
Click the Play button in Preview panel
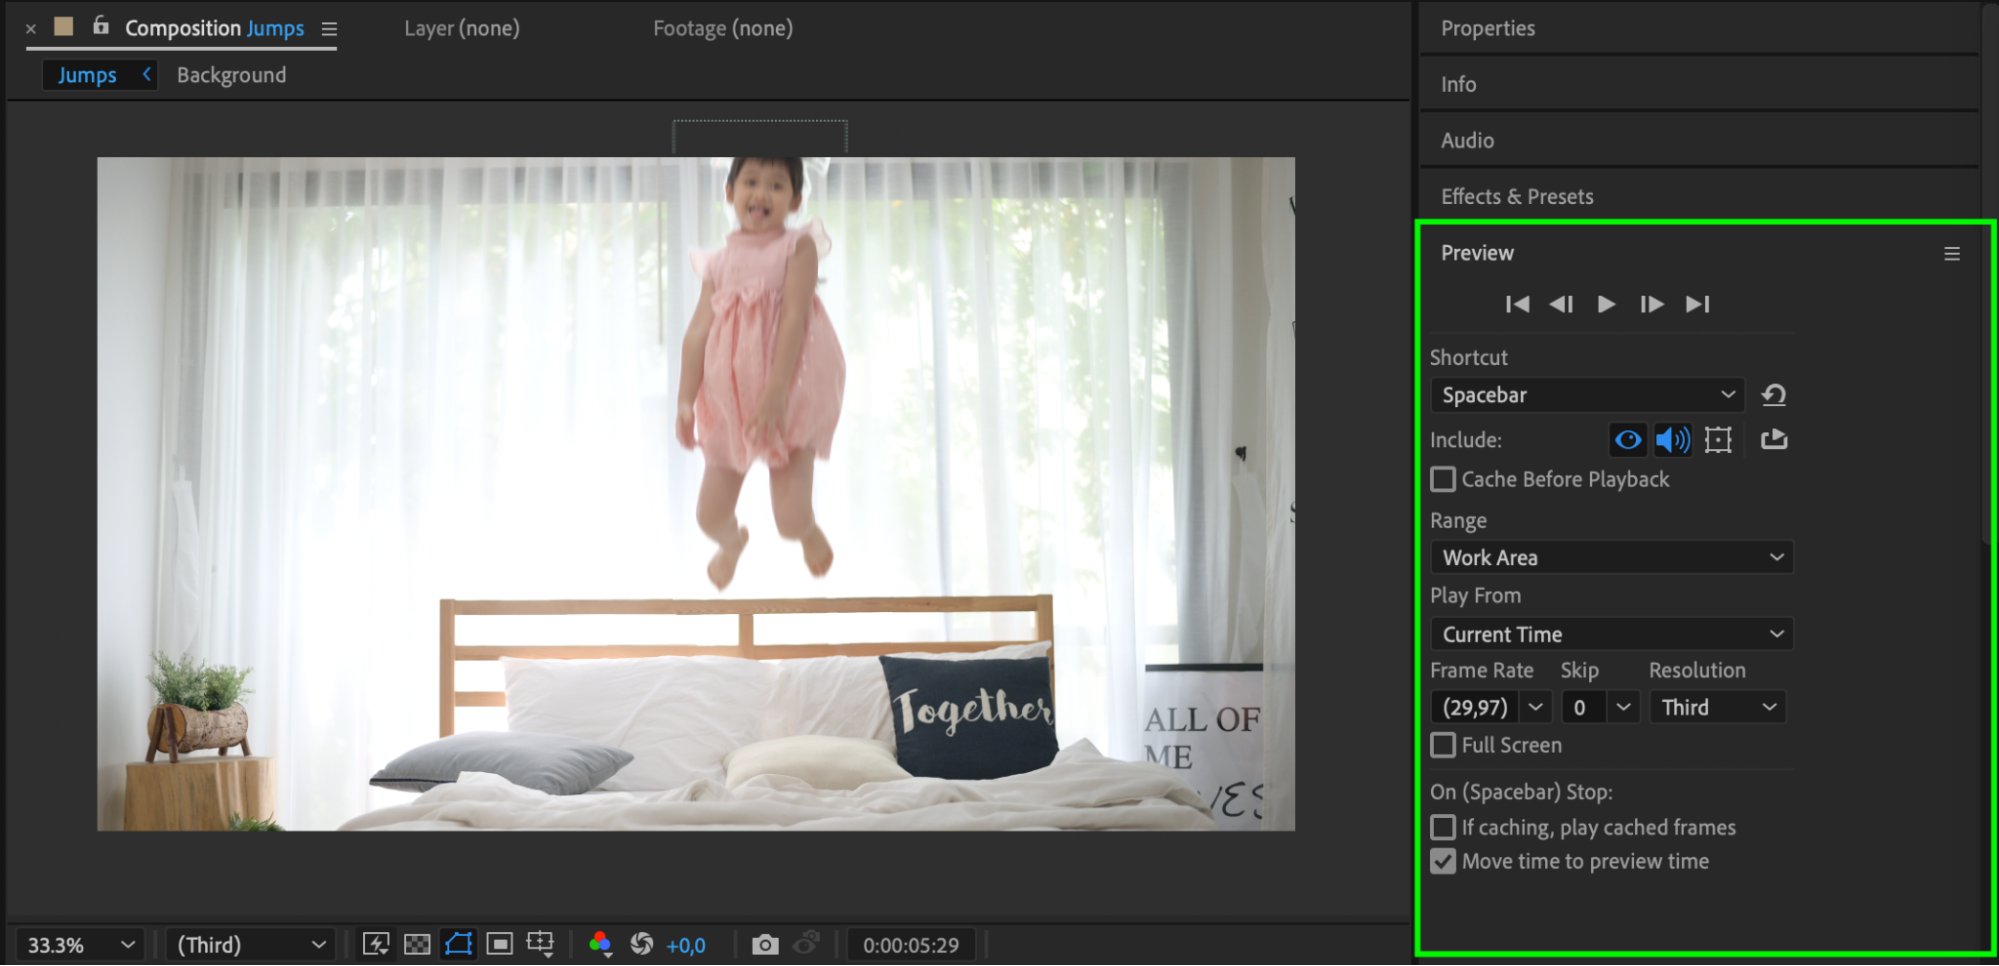(x=1606, y=304)
